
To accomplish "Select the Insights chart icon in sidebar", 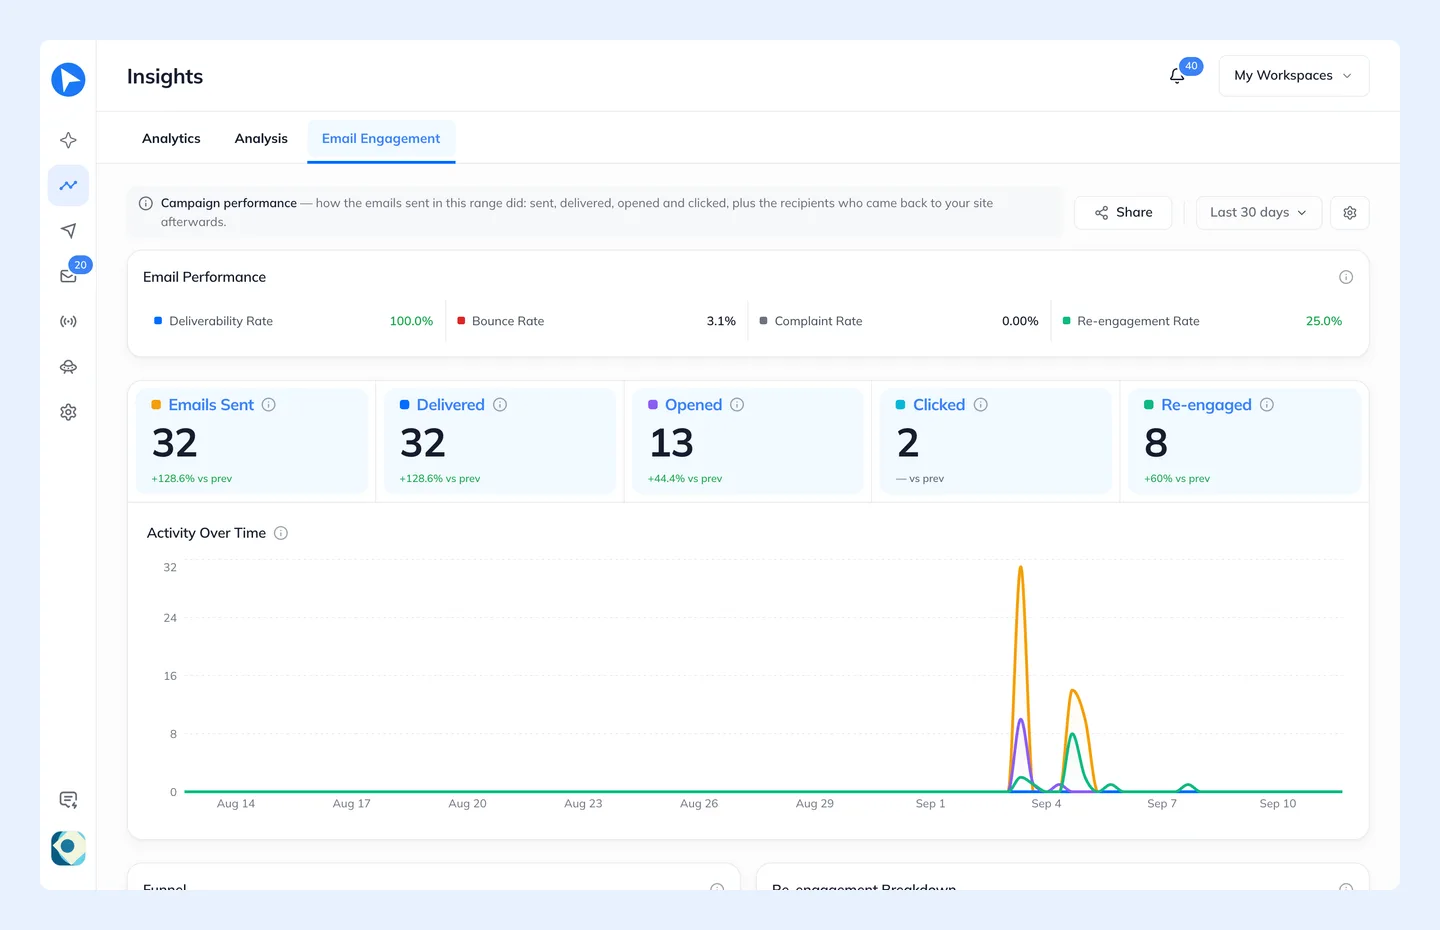I will click(68, 185).
